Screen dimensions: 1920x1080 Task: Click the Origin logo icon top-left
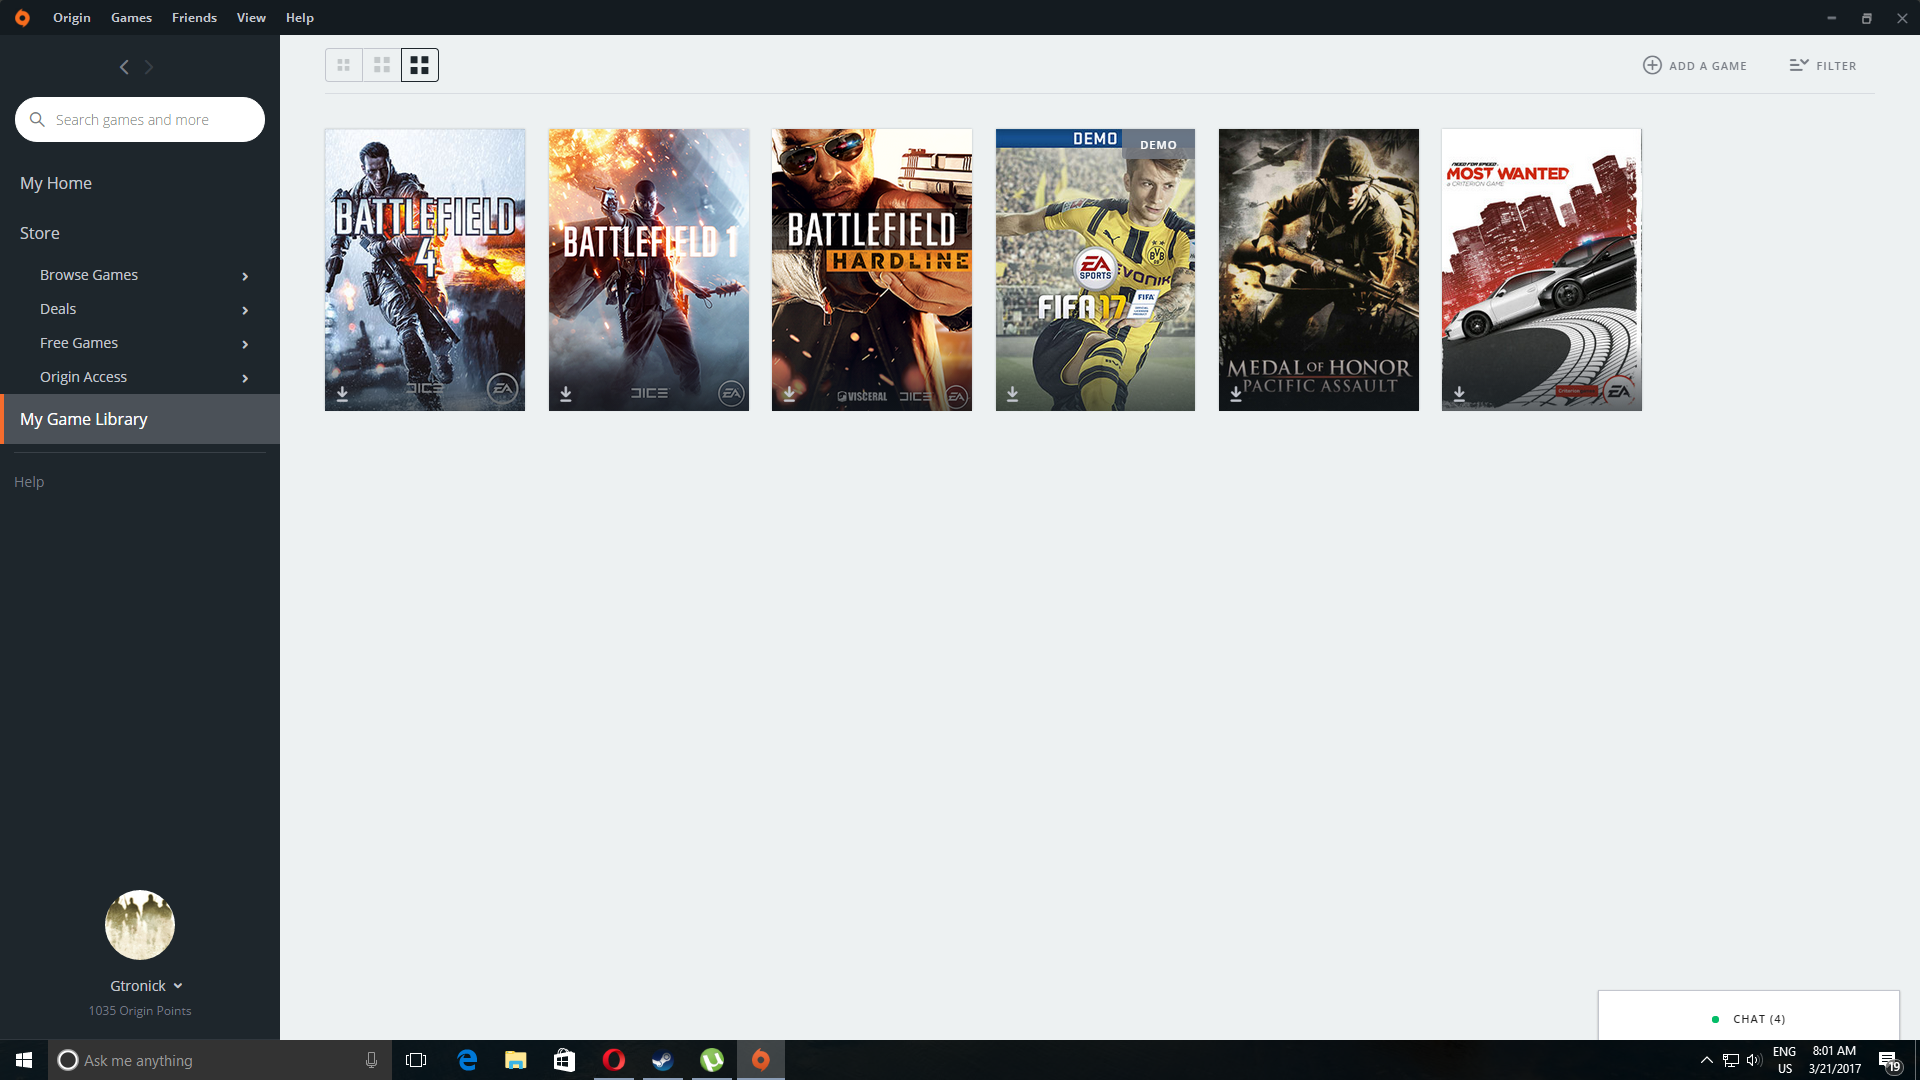[22, 17]
